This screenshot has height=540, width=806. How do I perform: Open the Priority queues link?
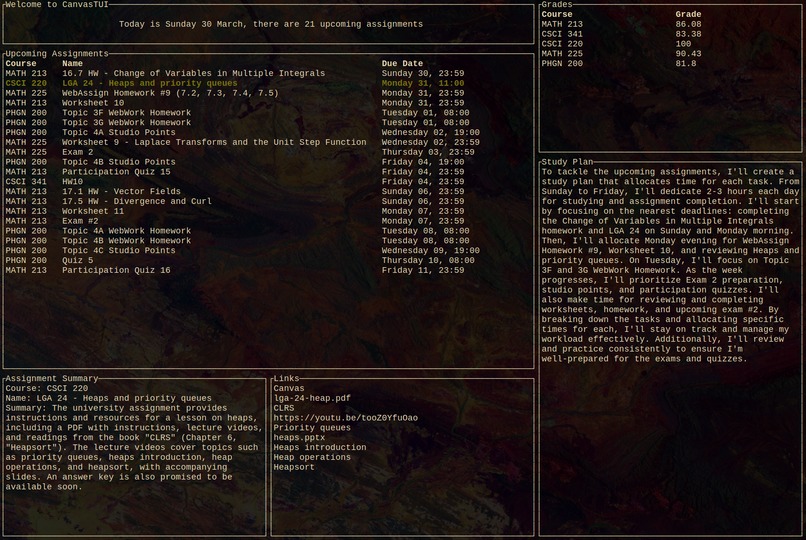click(312, 427)
